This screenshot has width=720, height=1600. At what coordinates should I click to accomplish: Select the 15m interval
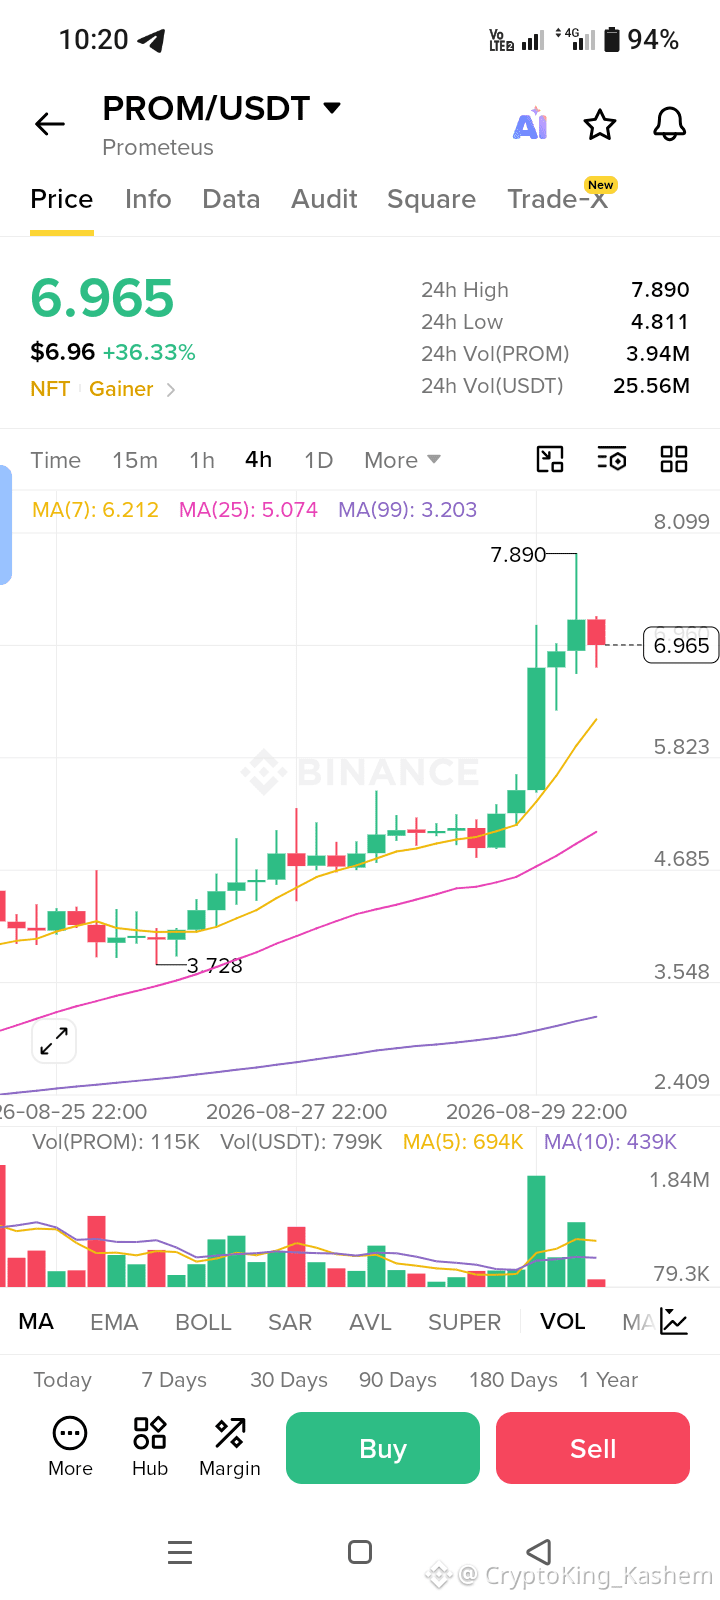[x=135, y=460]
